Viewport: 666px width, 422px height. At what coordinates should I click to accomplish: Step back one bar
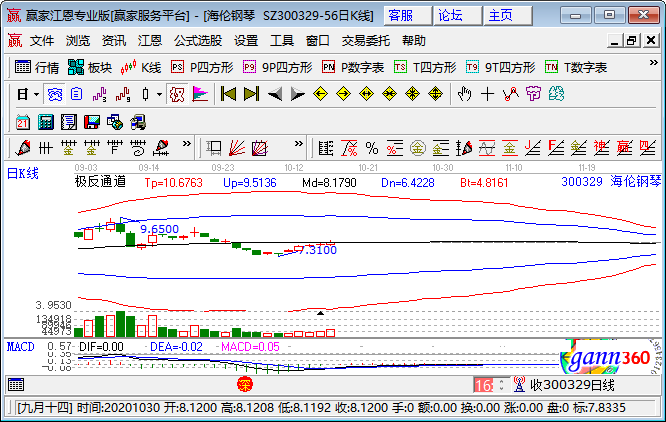tap(275, 94)
